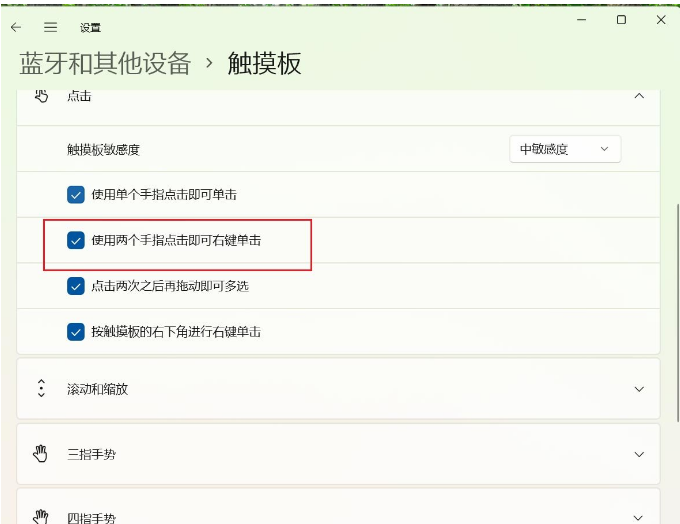
Task: Maximize the Settings window
Action: 621,20
